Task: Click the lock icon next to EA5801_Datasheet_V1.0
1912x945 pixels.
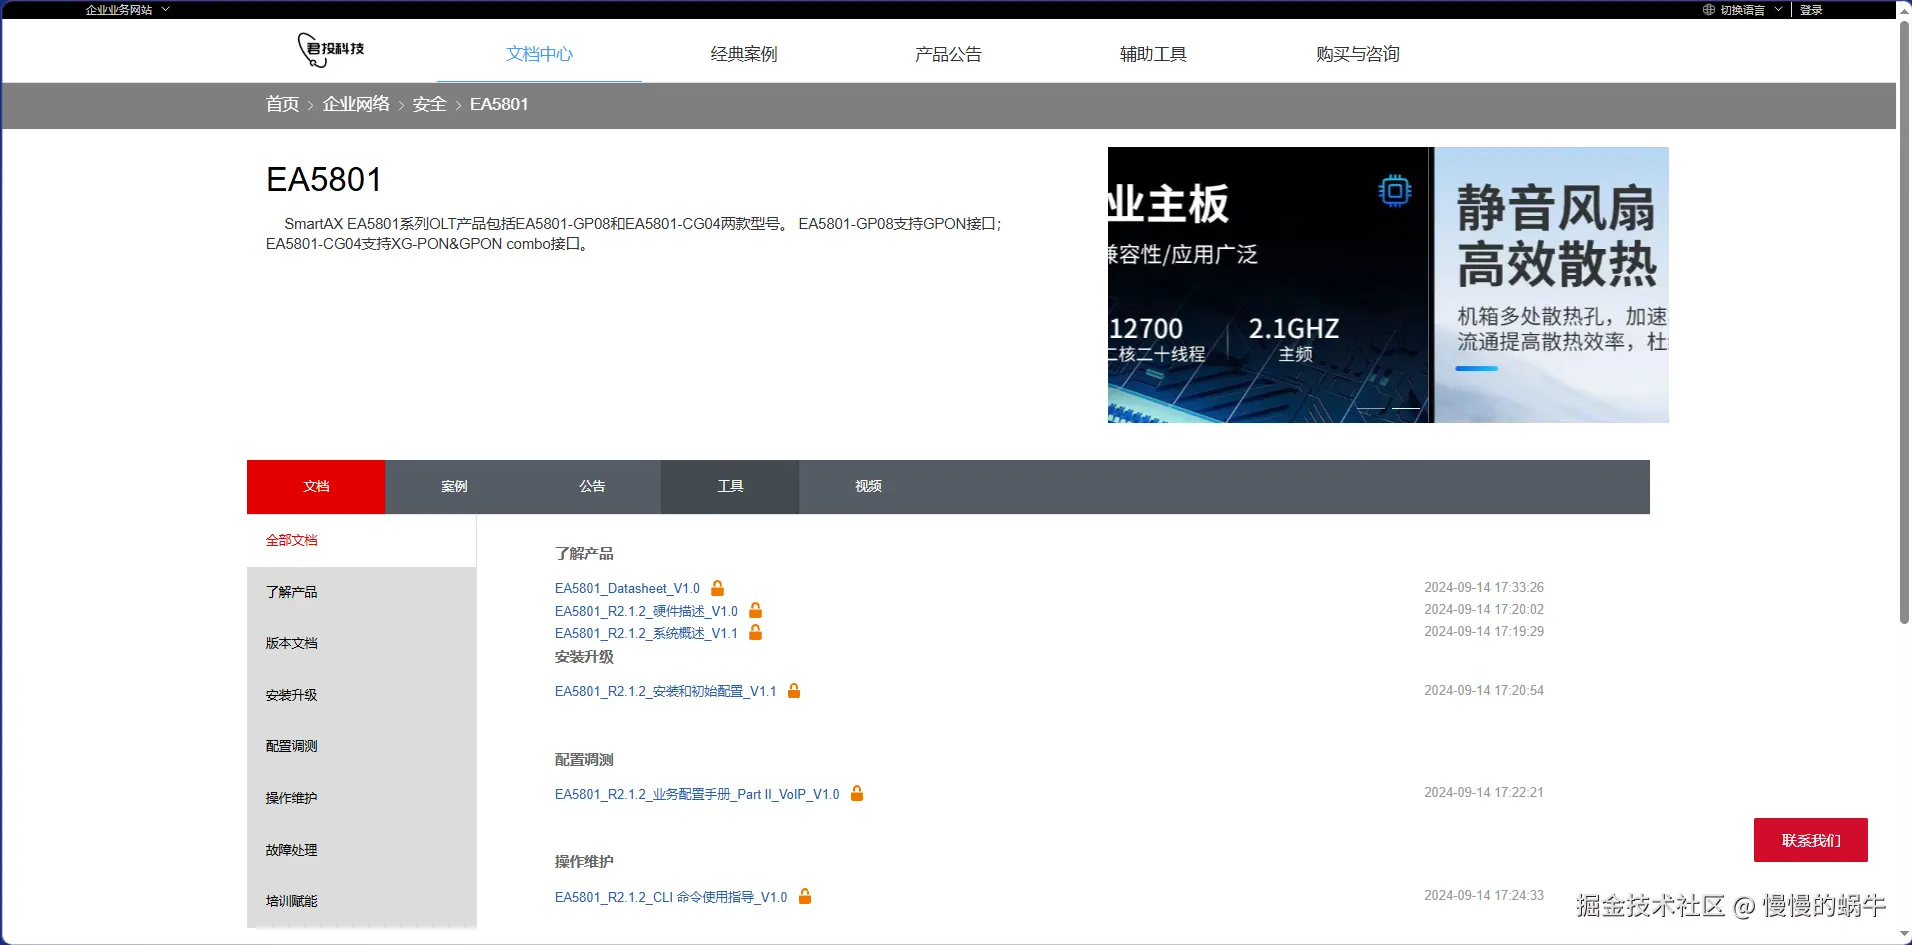Action: (x=717, y=588)
